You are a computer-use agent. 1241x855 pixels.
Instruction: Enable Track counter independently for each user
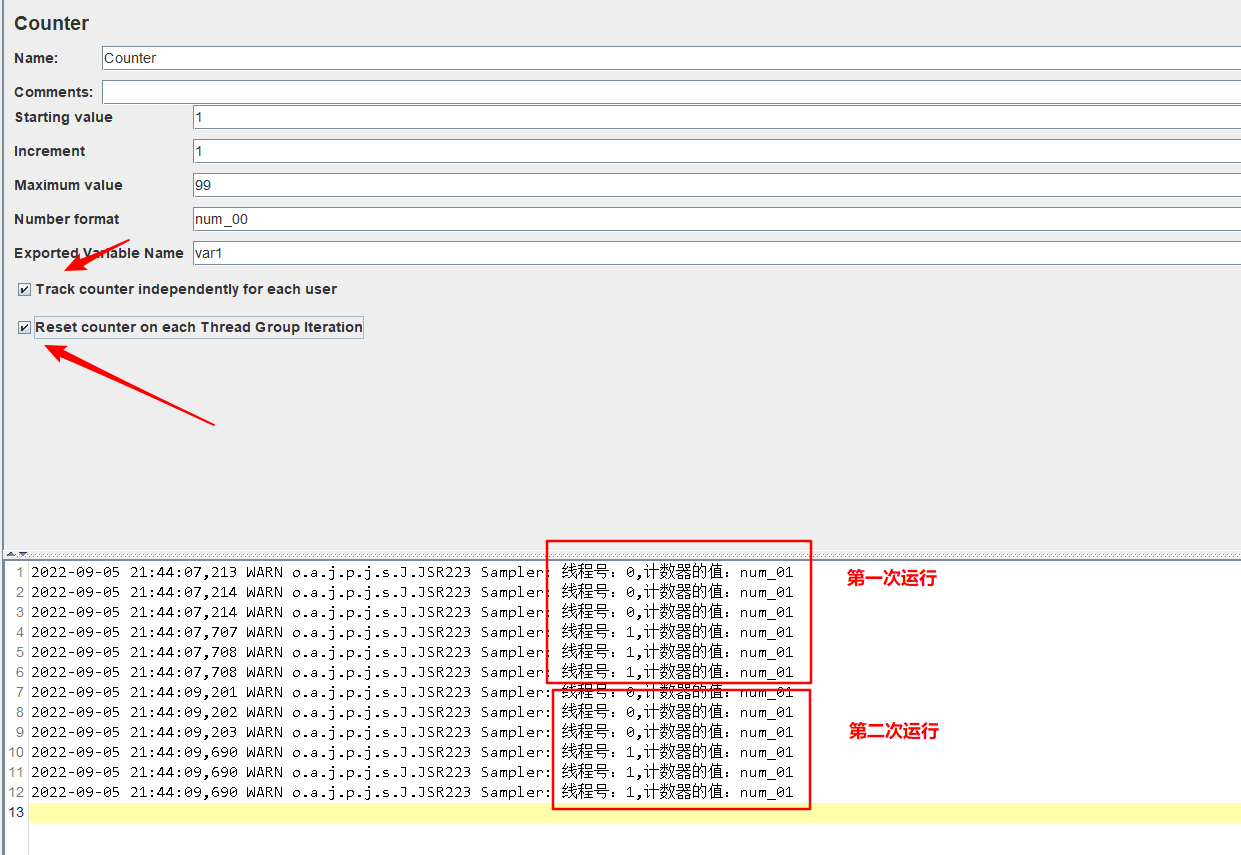point(24,290)
